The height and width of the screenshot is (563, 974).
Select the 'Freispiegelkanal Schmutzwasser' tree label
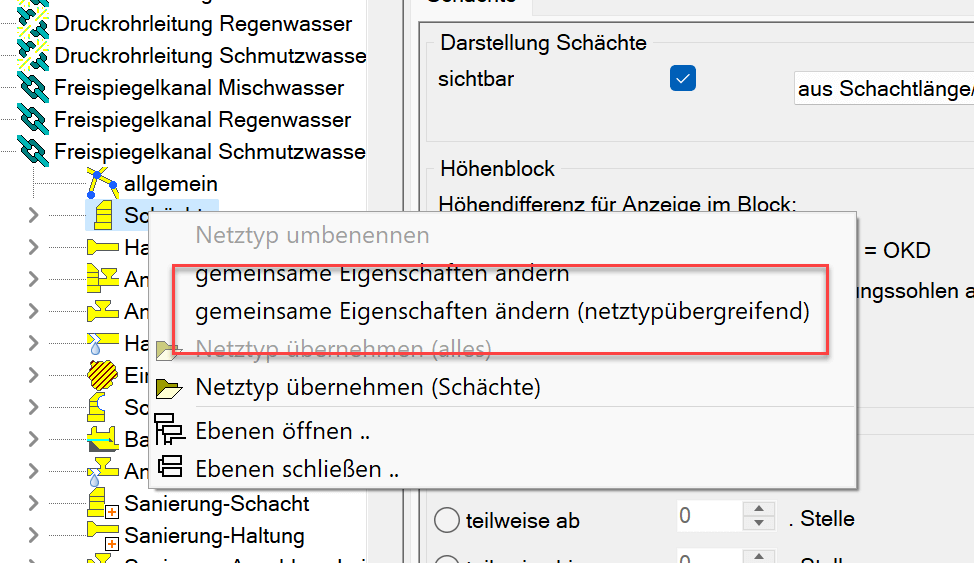(x=210, y=152)
